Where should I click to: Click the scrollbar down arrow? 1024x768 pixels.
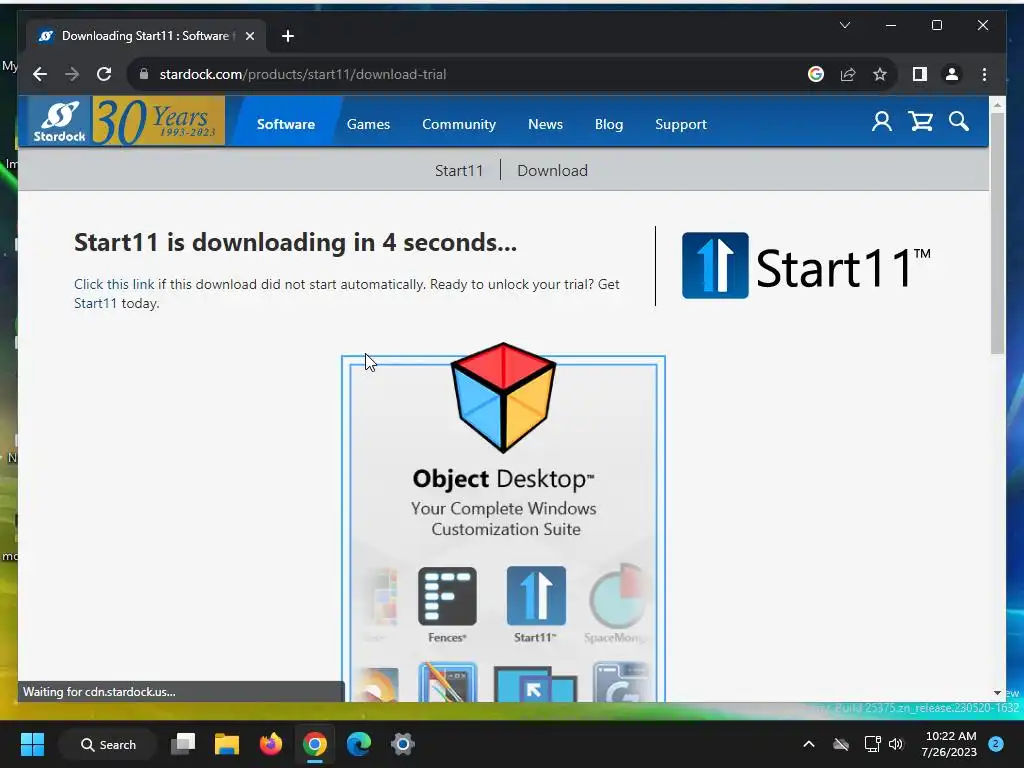(997, 693)
